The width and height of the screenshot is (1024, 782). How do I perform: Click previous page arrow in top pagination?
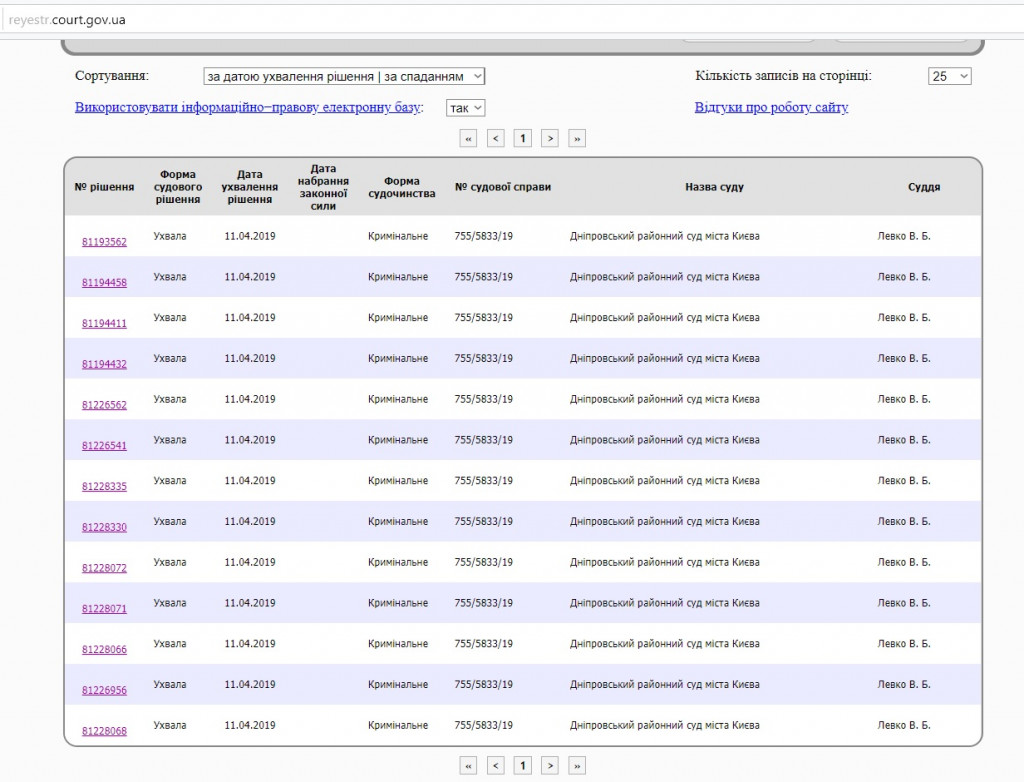495,138
